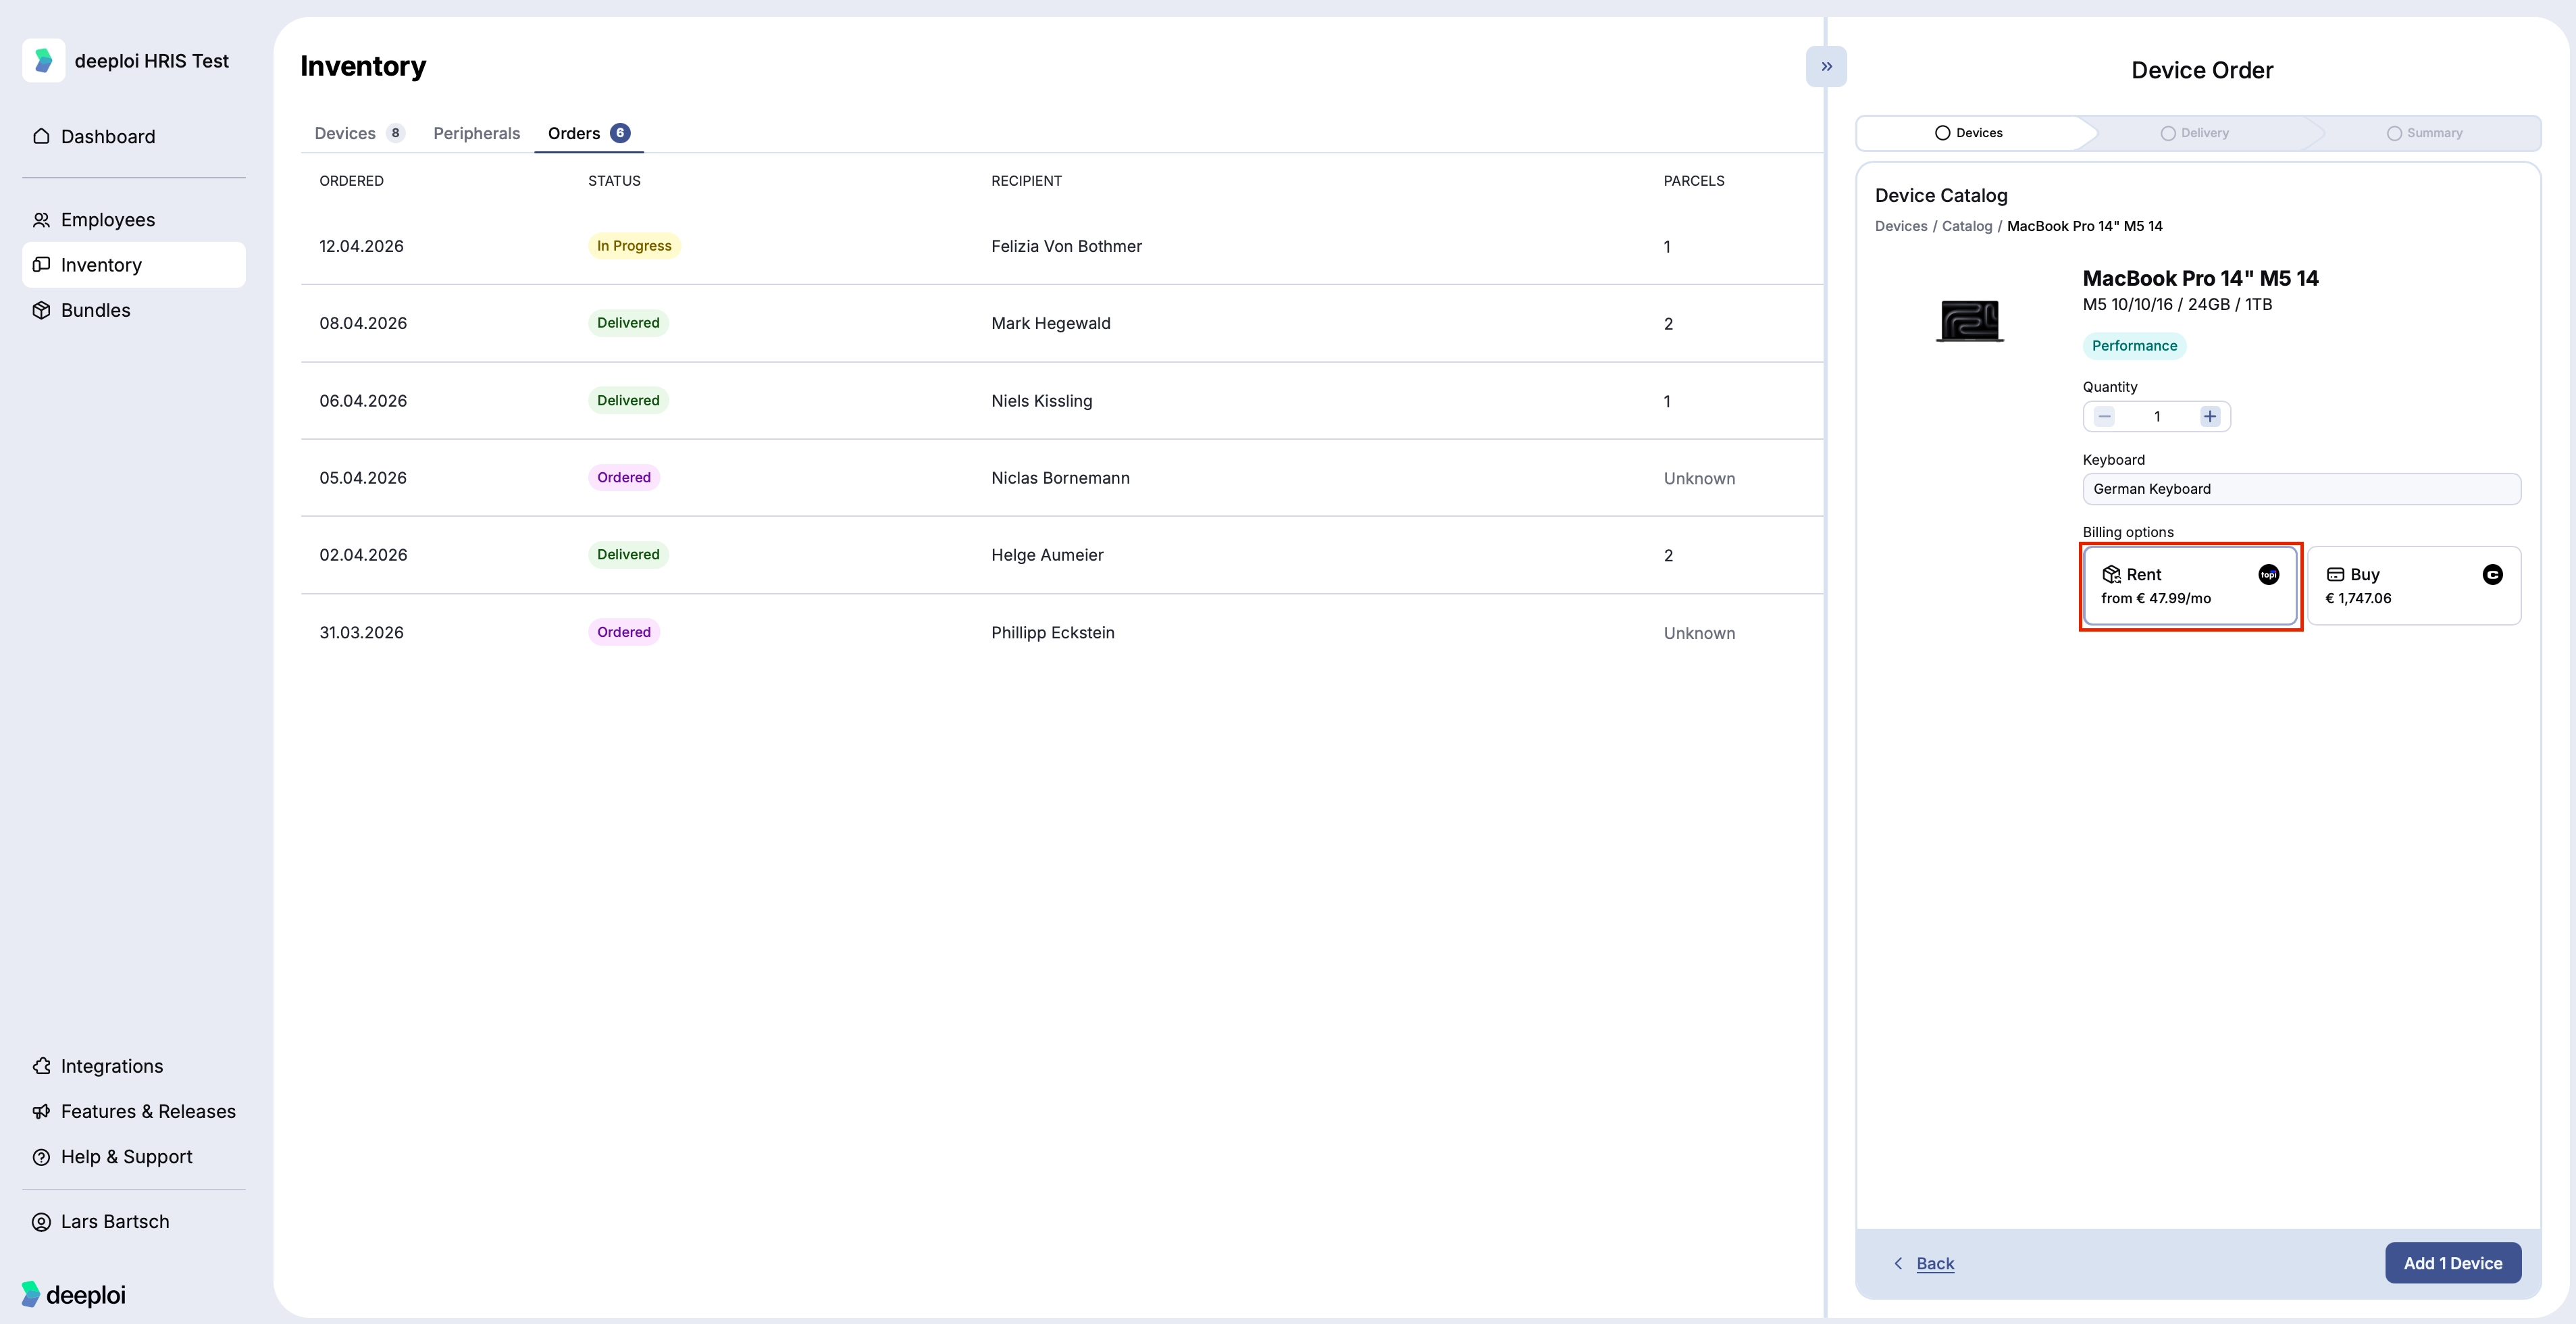Switch to the Devices tab
Viewport: 2576px width, 1324px height.
(x=359, y=133)
